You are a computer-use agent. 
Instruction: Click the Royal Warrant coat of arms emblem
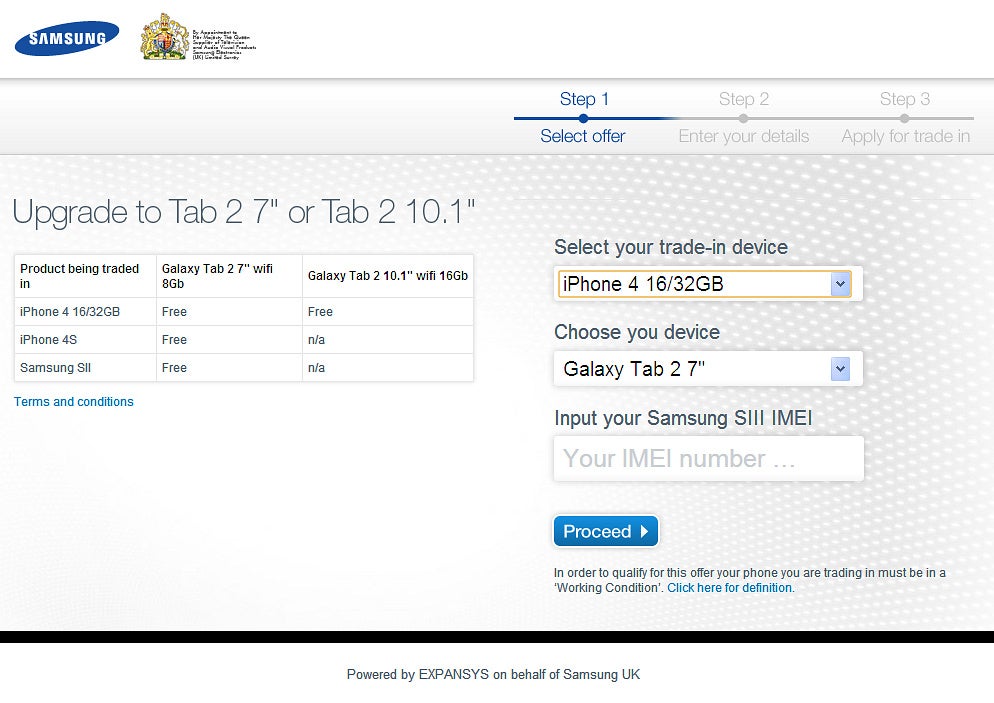point(164,37)
